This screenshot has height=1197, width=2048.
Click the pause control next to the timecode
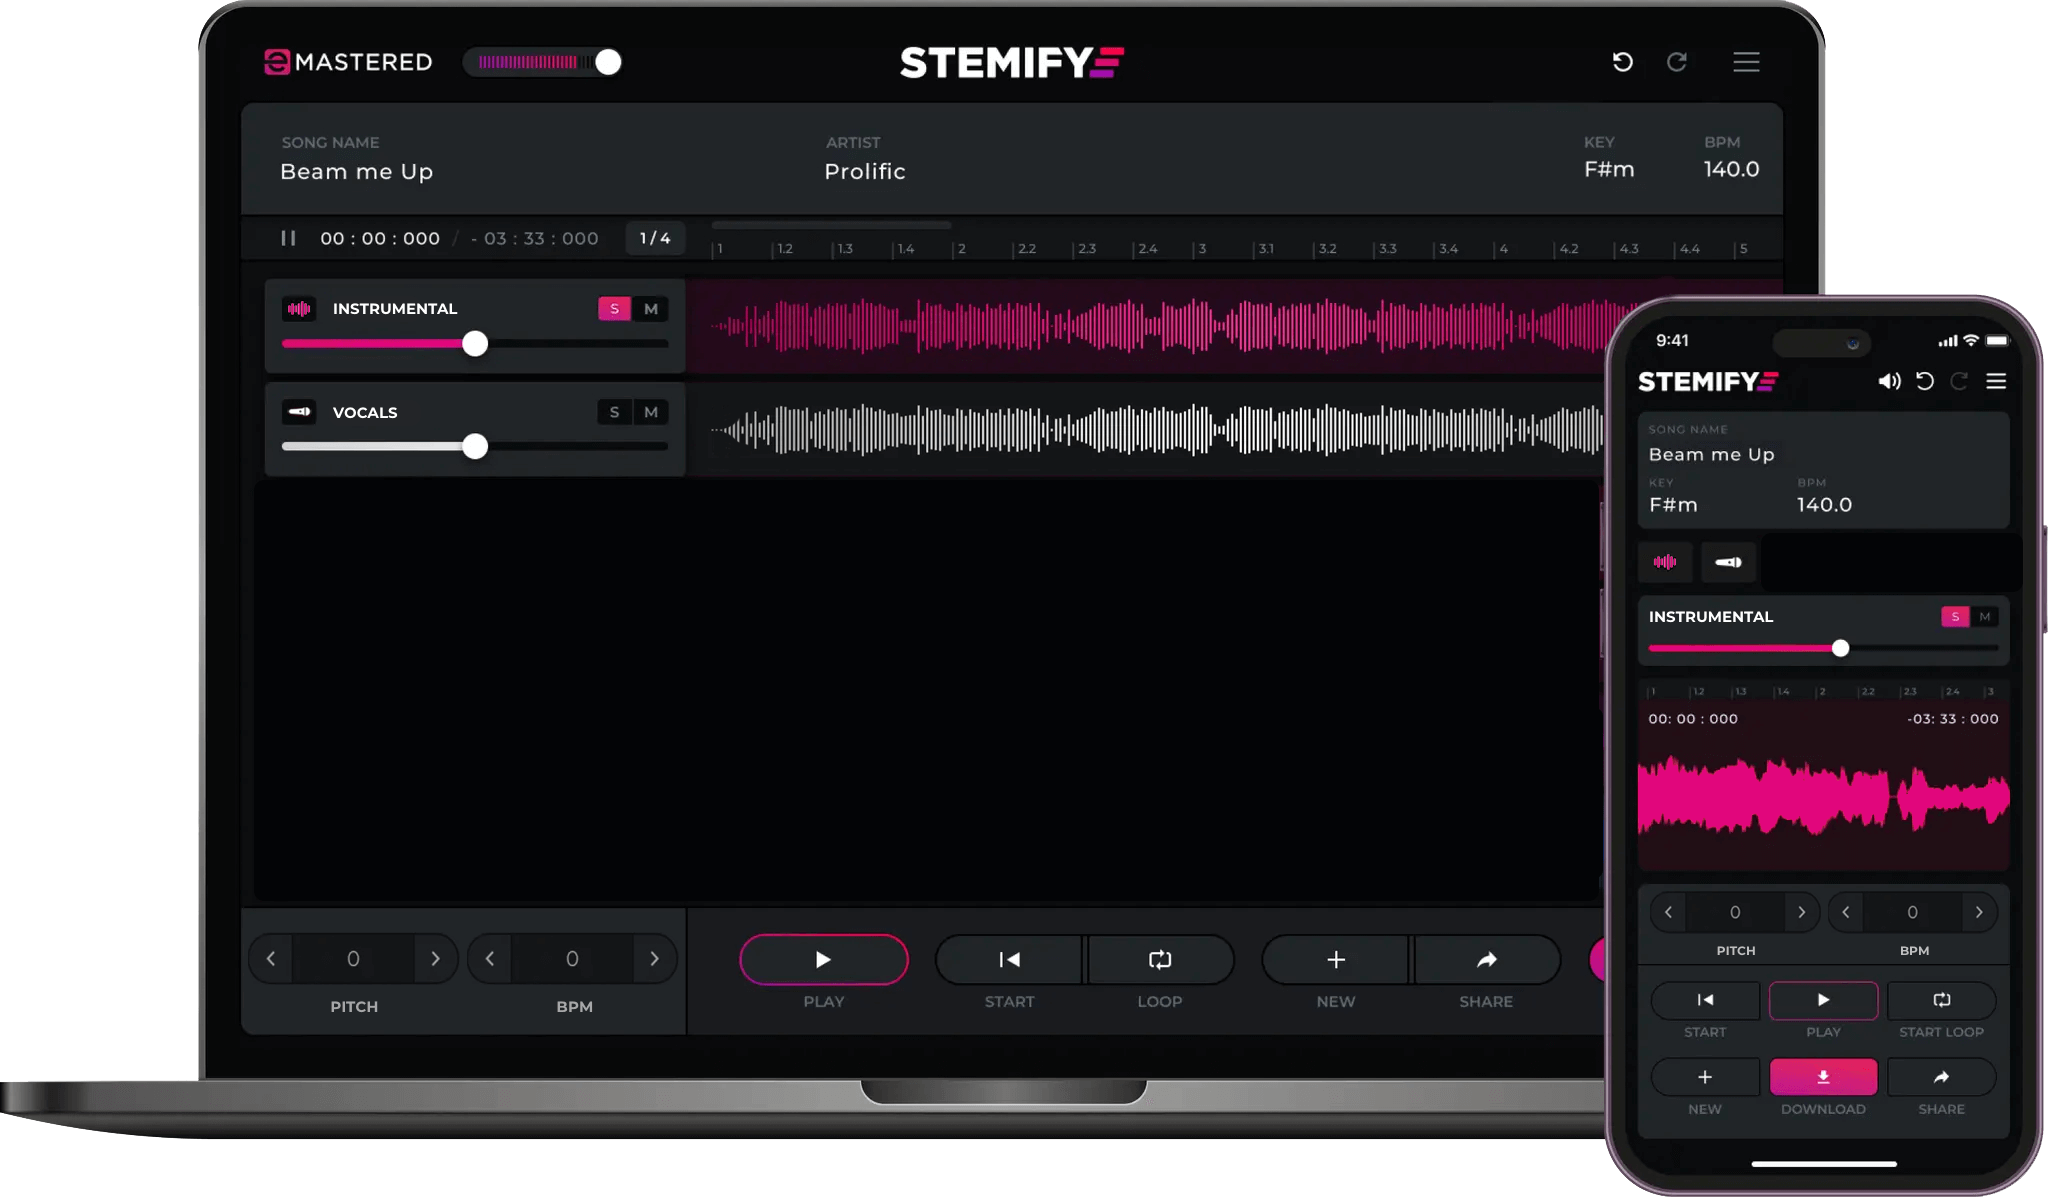click(x=288, y=238)
